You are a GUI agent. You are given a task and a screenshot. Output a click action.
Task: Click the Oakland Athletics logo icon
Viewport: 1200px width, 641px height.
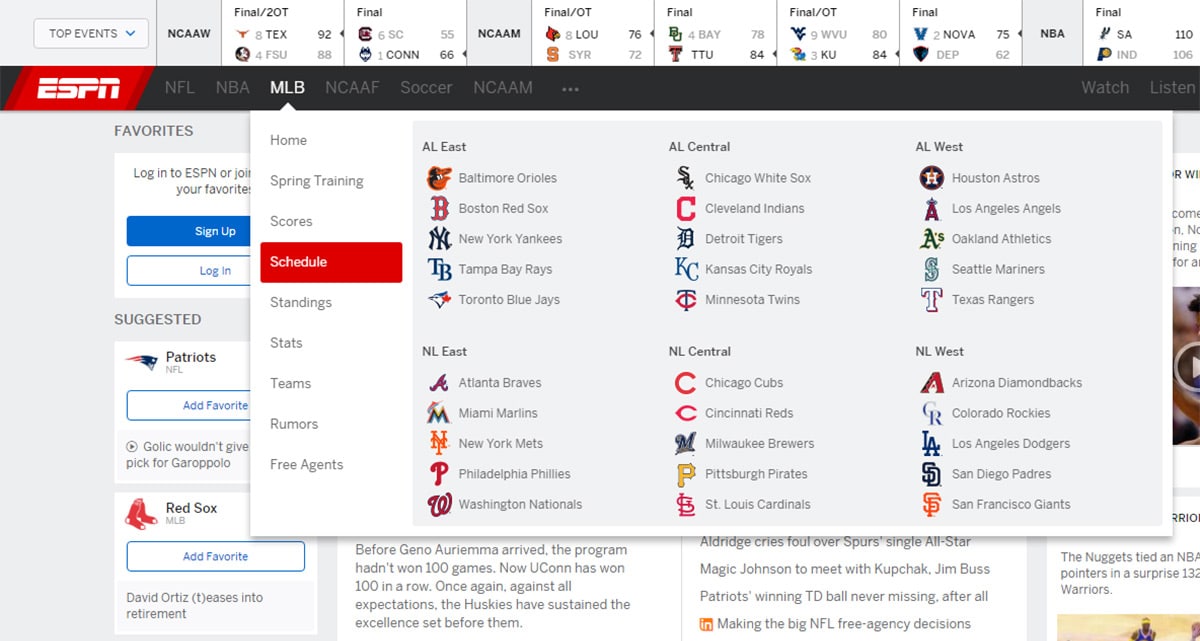tap(931, 239)
